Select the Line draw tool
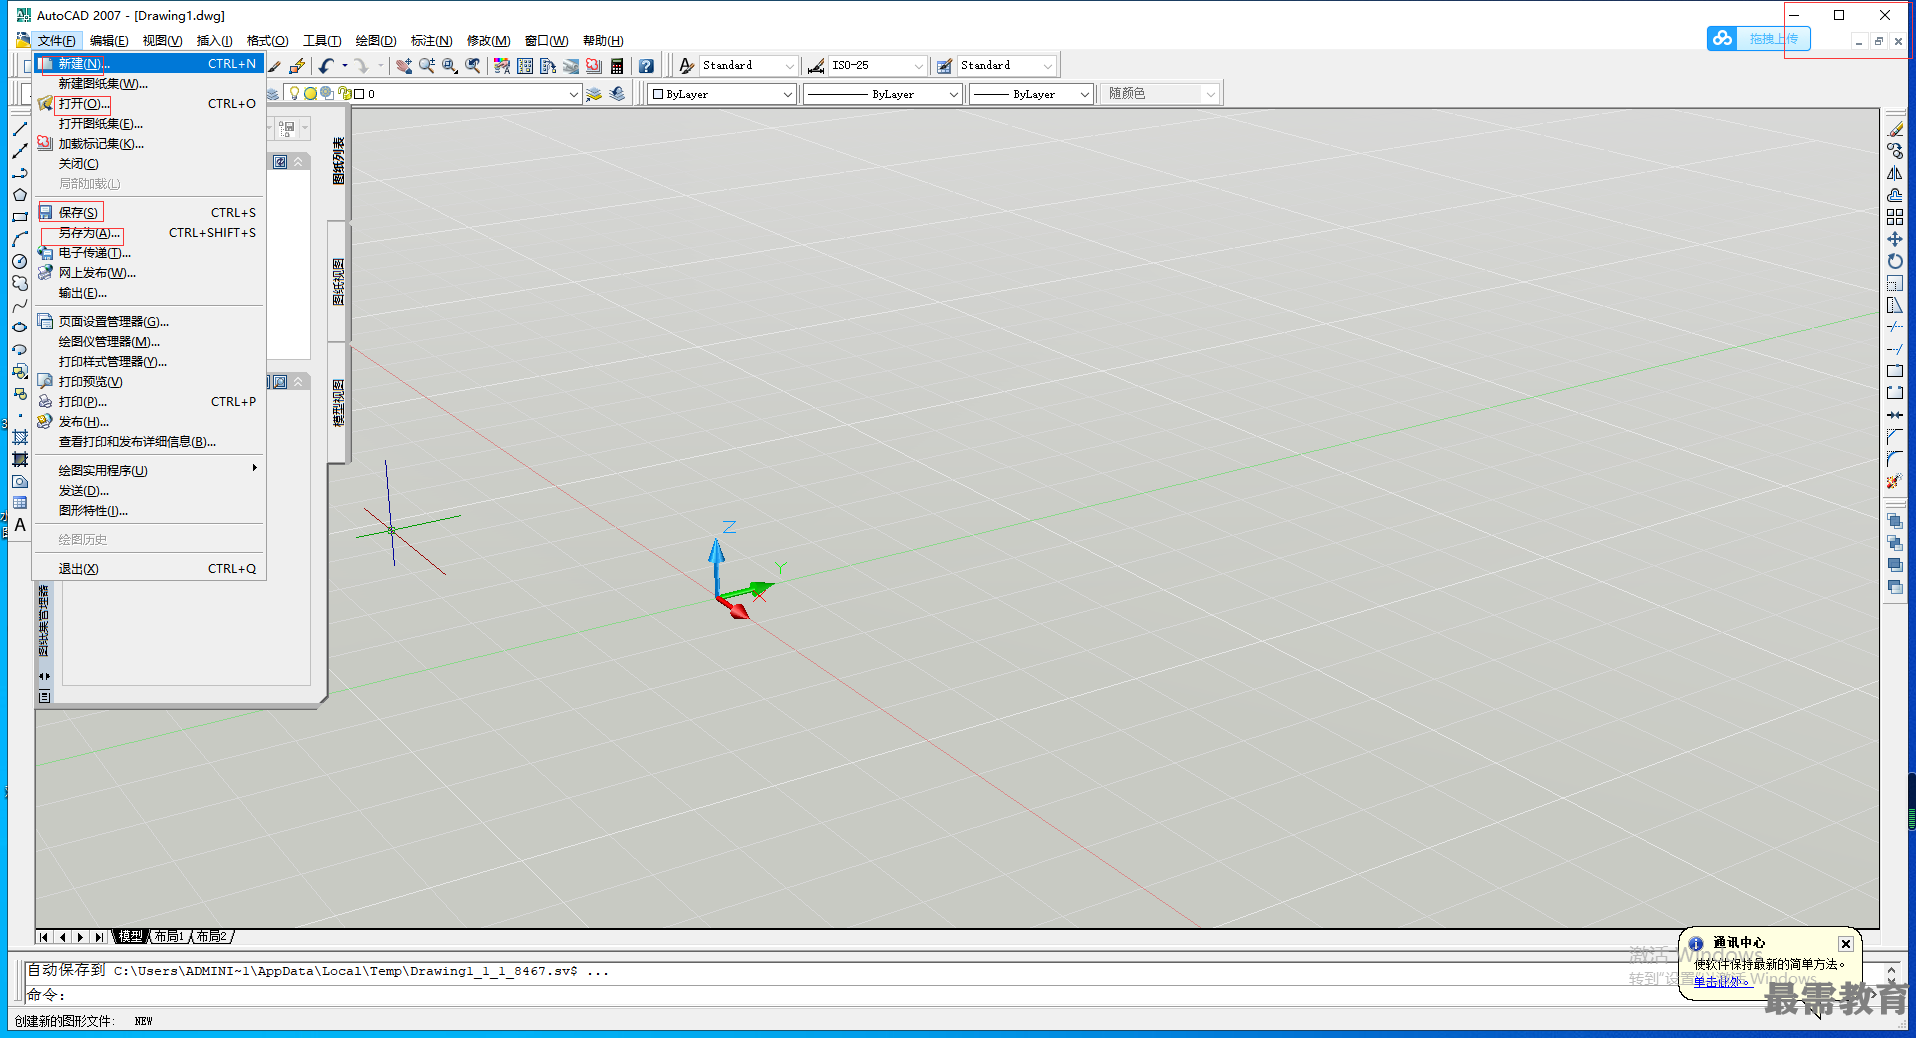The height and width of the screenshot is (1038, 1916). [x=20, y=129]
